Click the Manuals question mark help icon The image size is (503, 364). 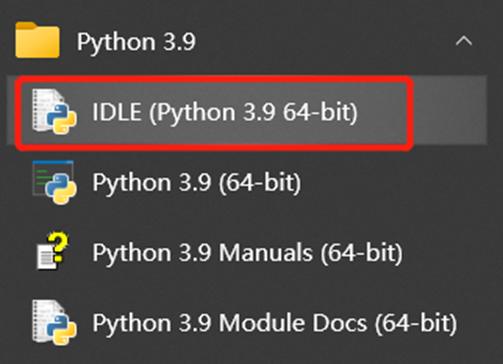53,252
